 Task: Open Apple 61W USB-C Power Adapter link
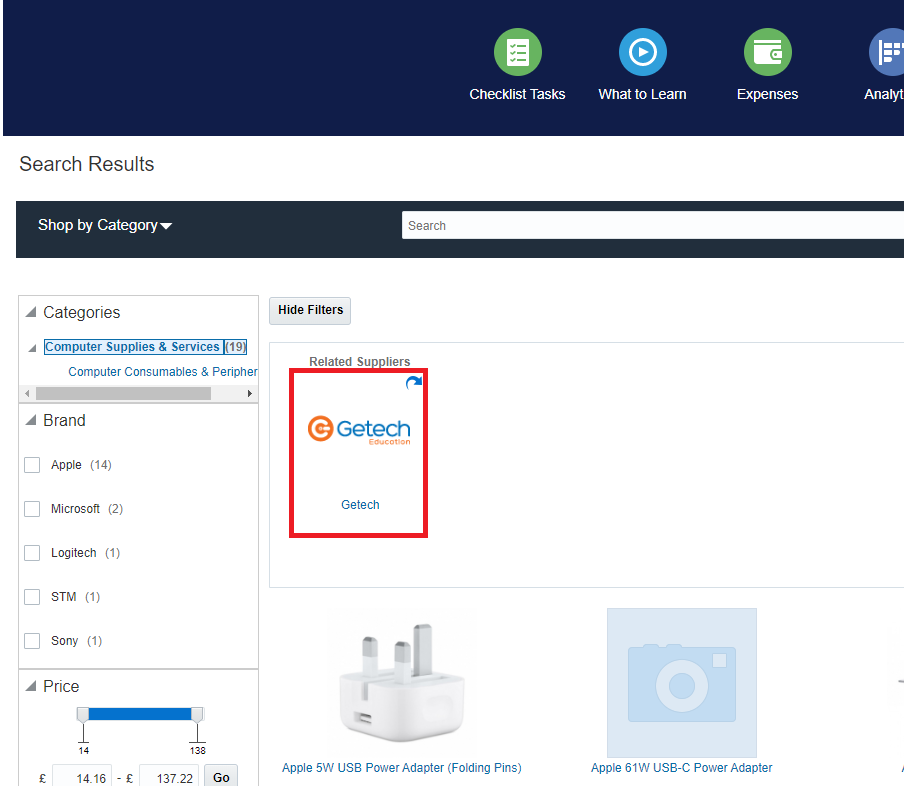681,768
